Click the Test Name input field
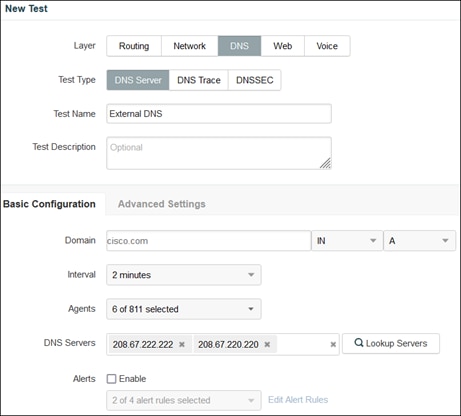 tap(219, 114)
